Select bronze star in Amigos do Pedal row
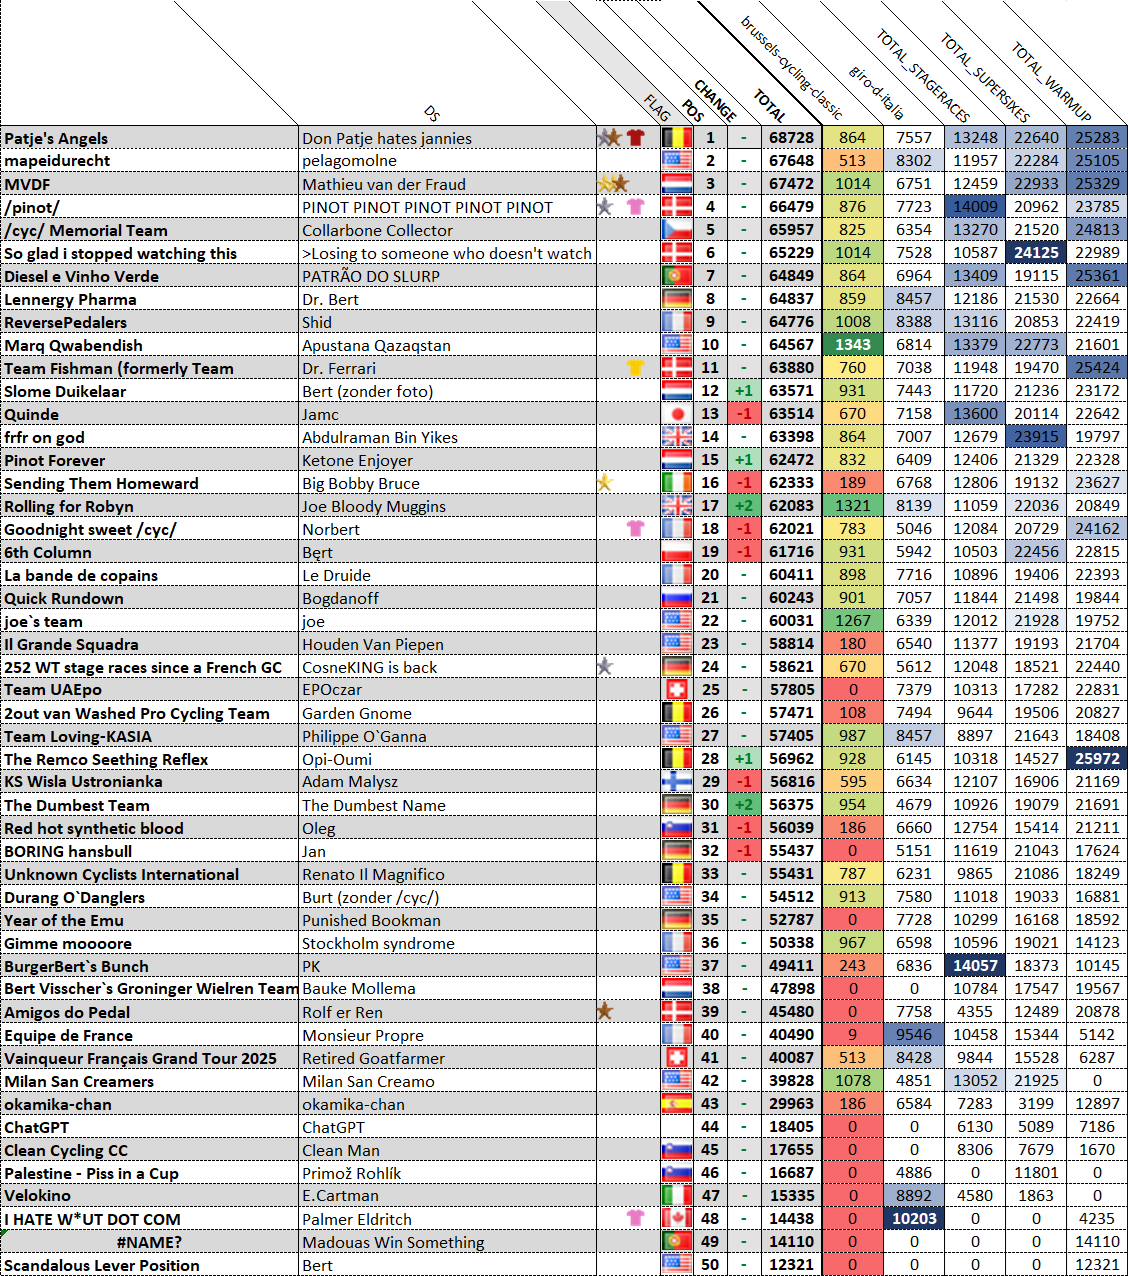1128x1276 pixels. point(604,1012)
